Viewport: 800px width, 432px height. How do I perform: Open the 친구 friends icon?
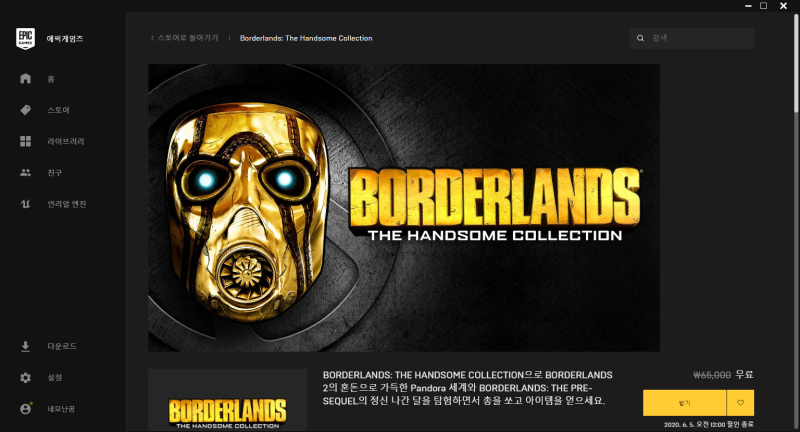coord(26,172)
